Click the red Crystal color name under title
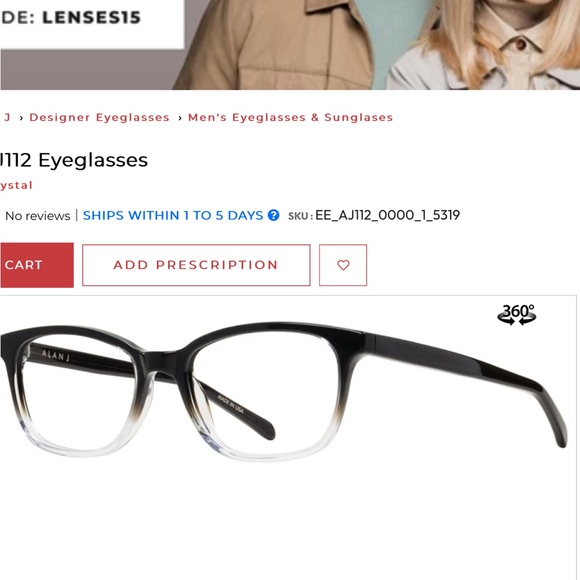Screen dimensions: 580x580 pyautogui.click(x=16, y=185)
